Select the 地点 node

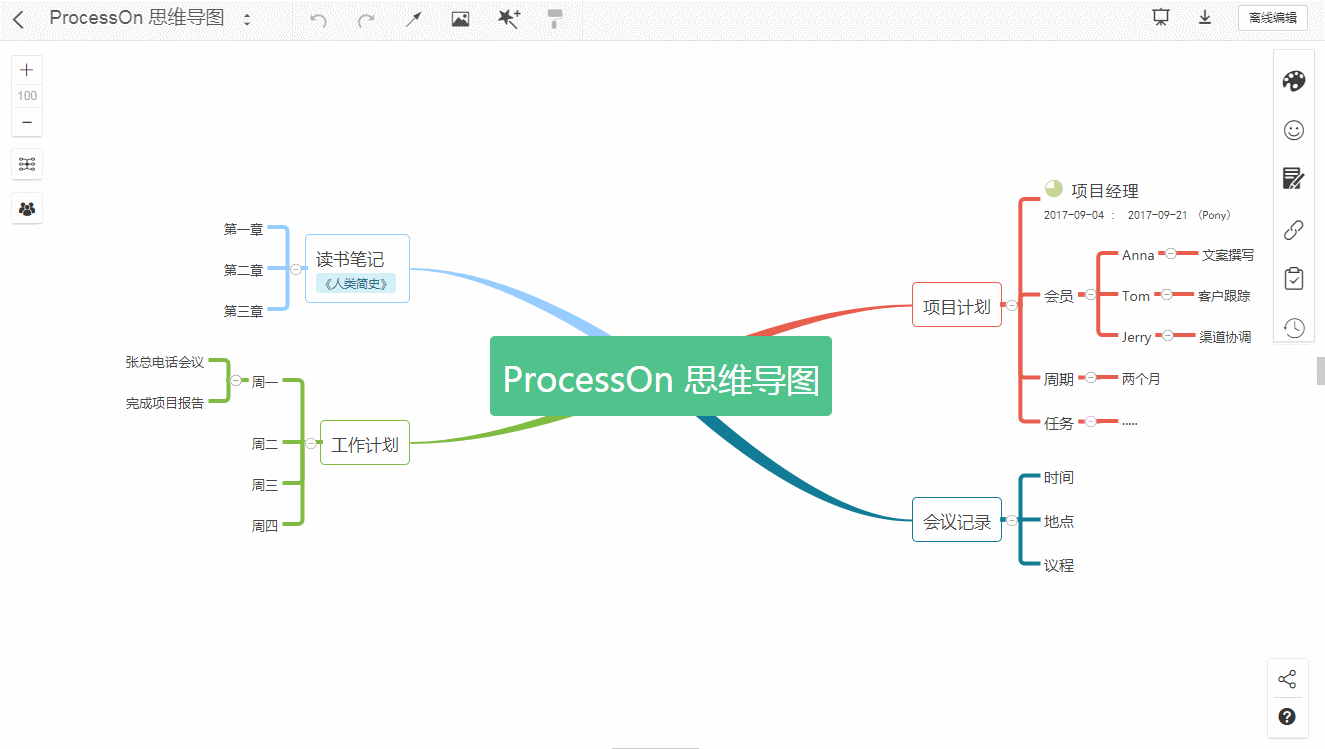1059,521
